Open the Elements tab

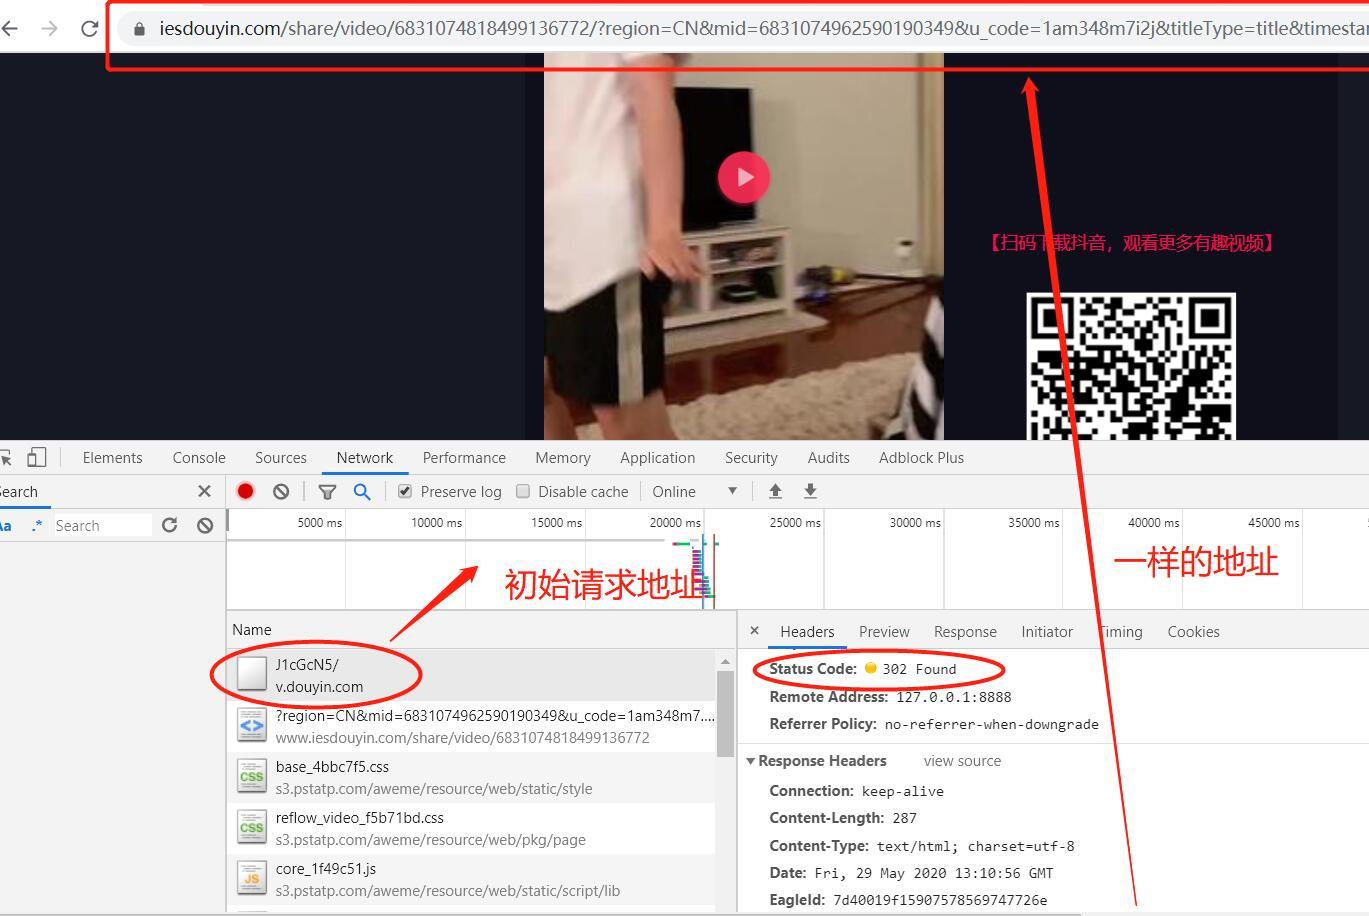(112, 457)
